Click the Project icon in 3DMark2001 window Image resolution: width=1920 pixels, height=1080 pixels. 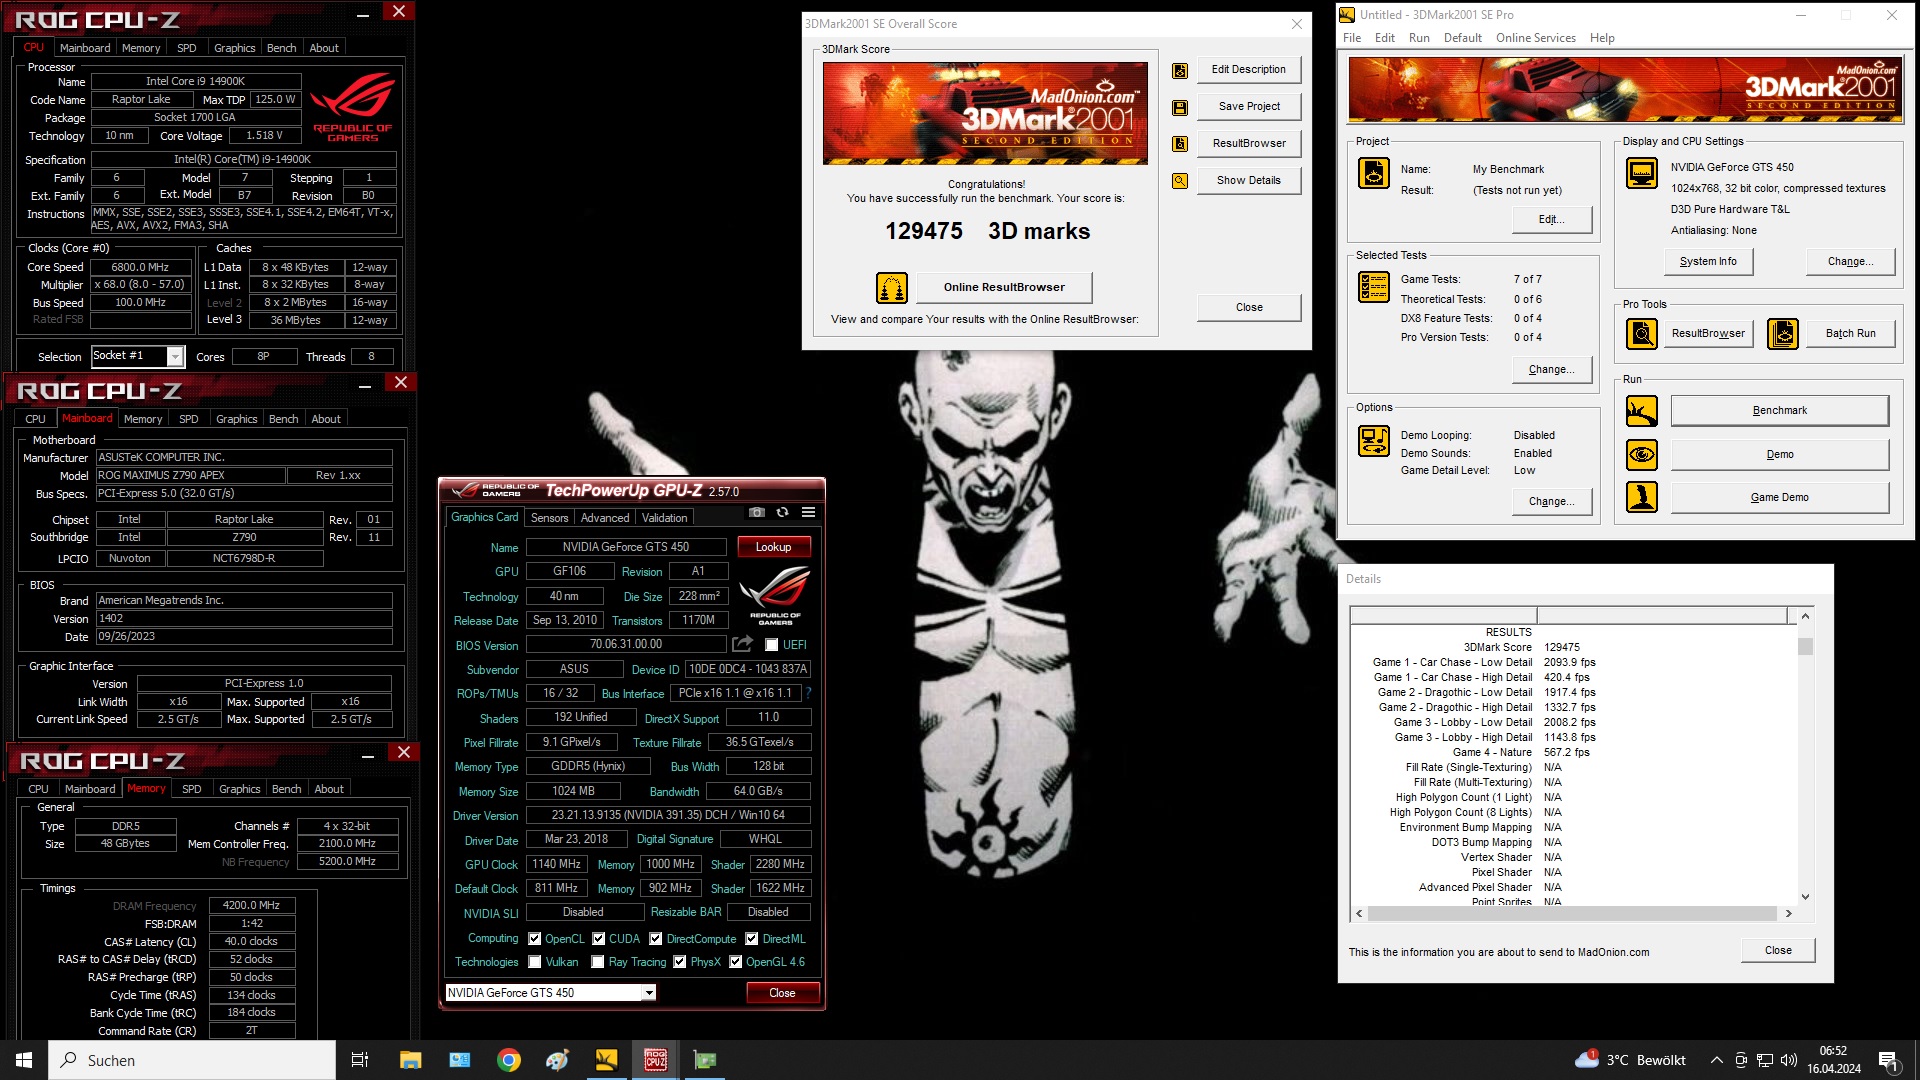click(1374, 173)
